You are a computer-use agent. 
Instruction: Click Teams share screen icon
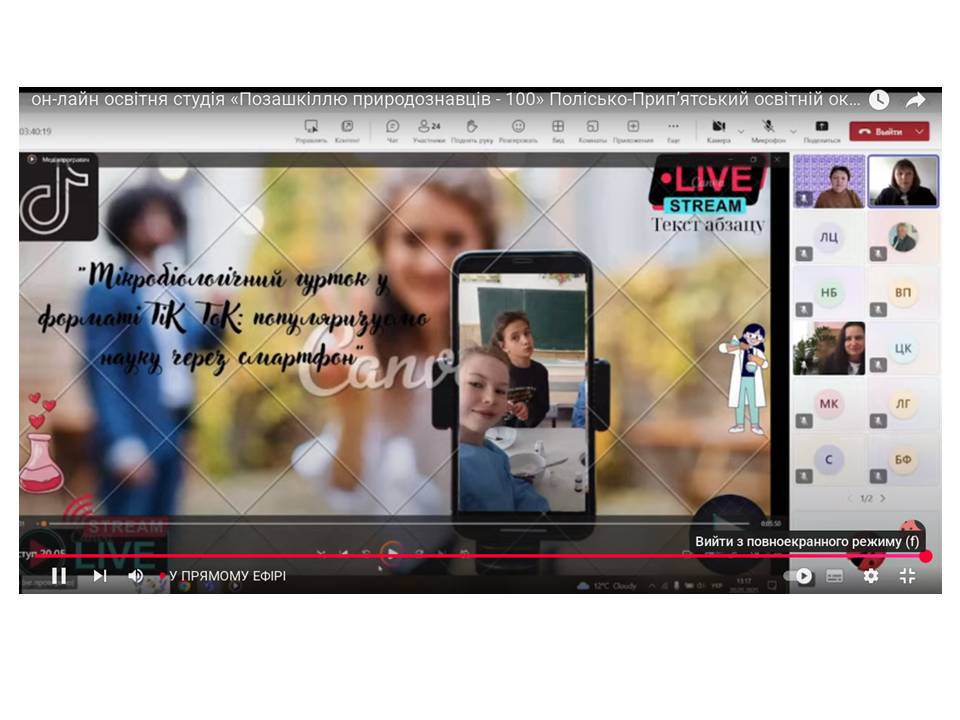pos(822,130)
